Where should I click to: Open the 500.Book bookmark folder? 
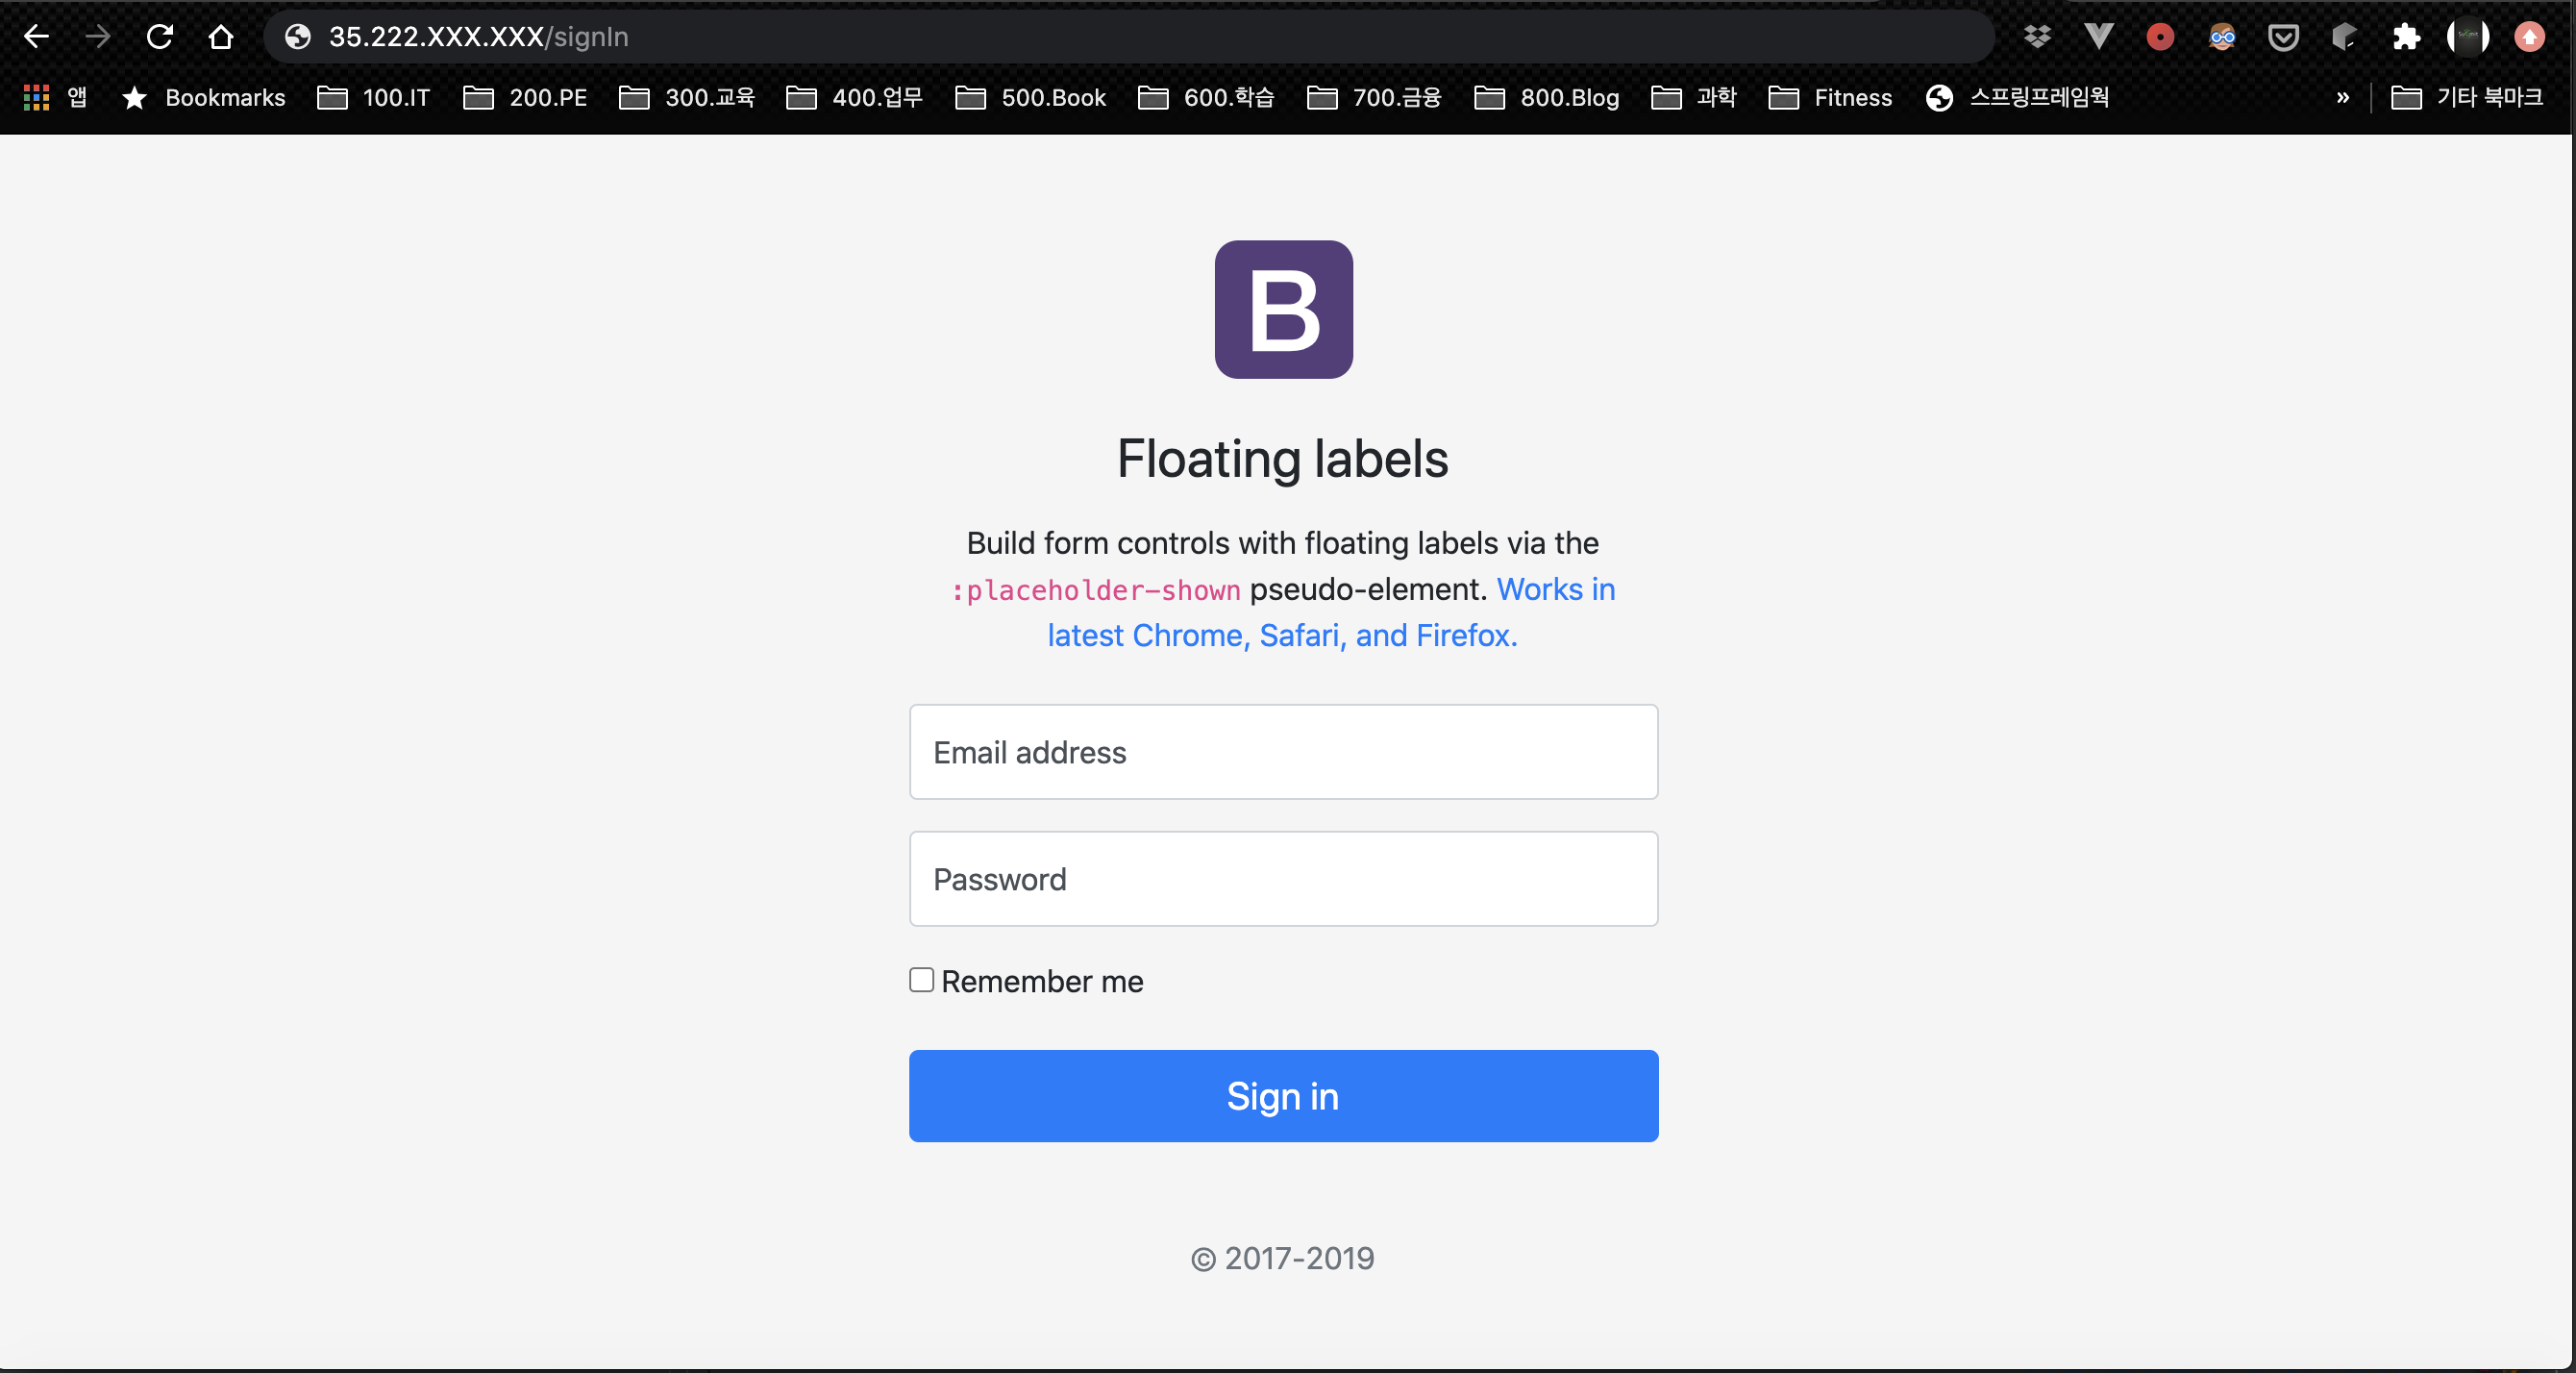coord(1030,97)
